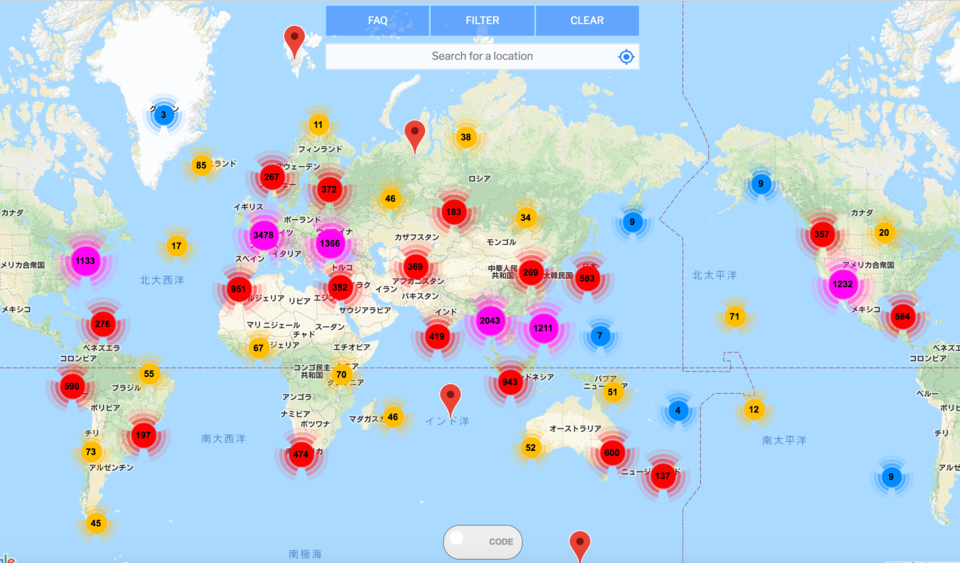Image resolution: width=960 pixels, height=563 pixels.
Task: Click the CLEAR button
Action: click(x=587, y=20)
